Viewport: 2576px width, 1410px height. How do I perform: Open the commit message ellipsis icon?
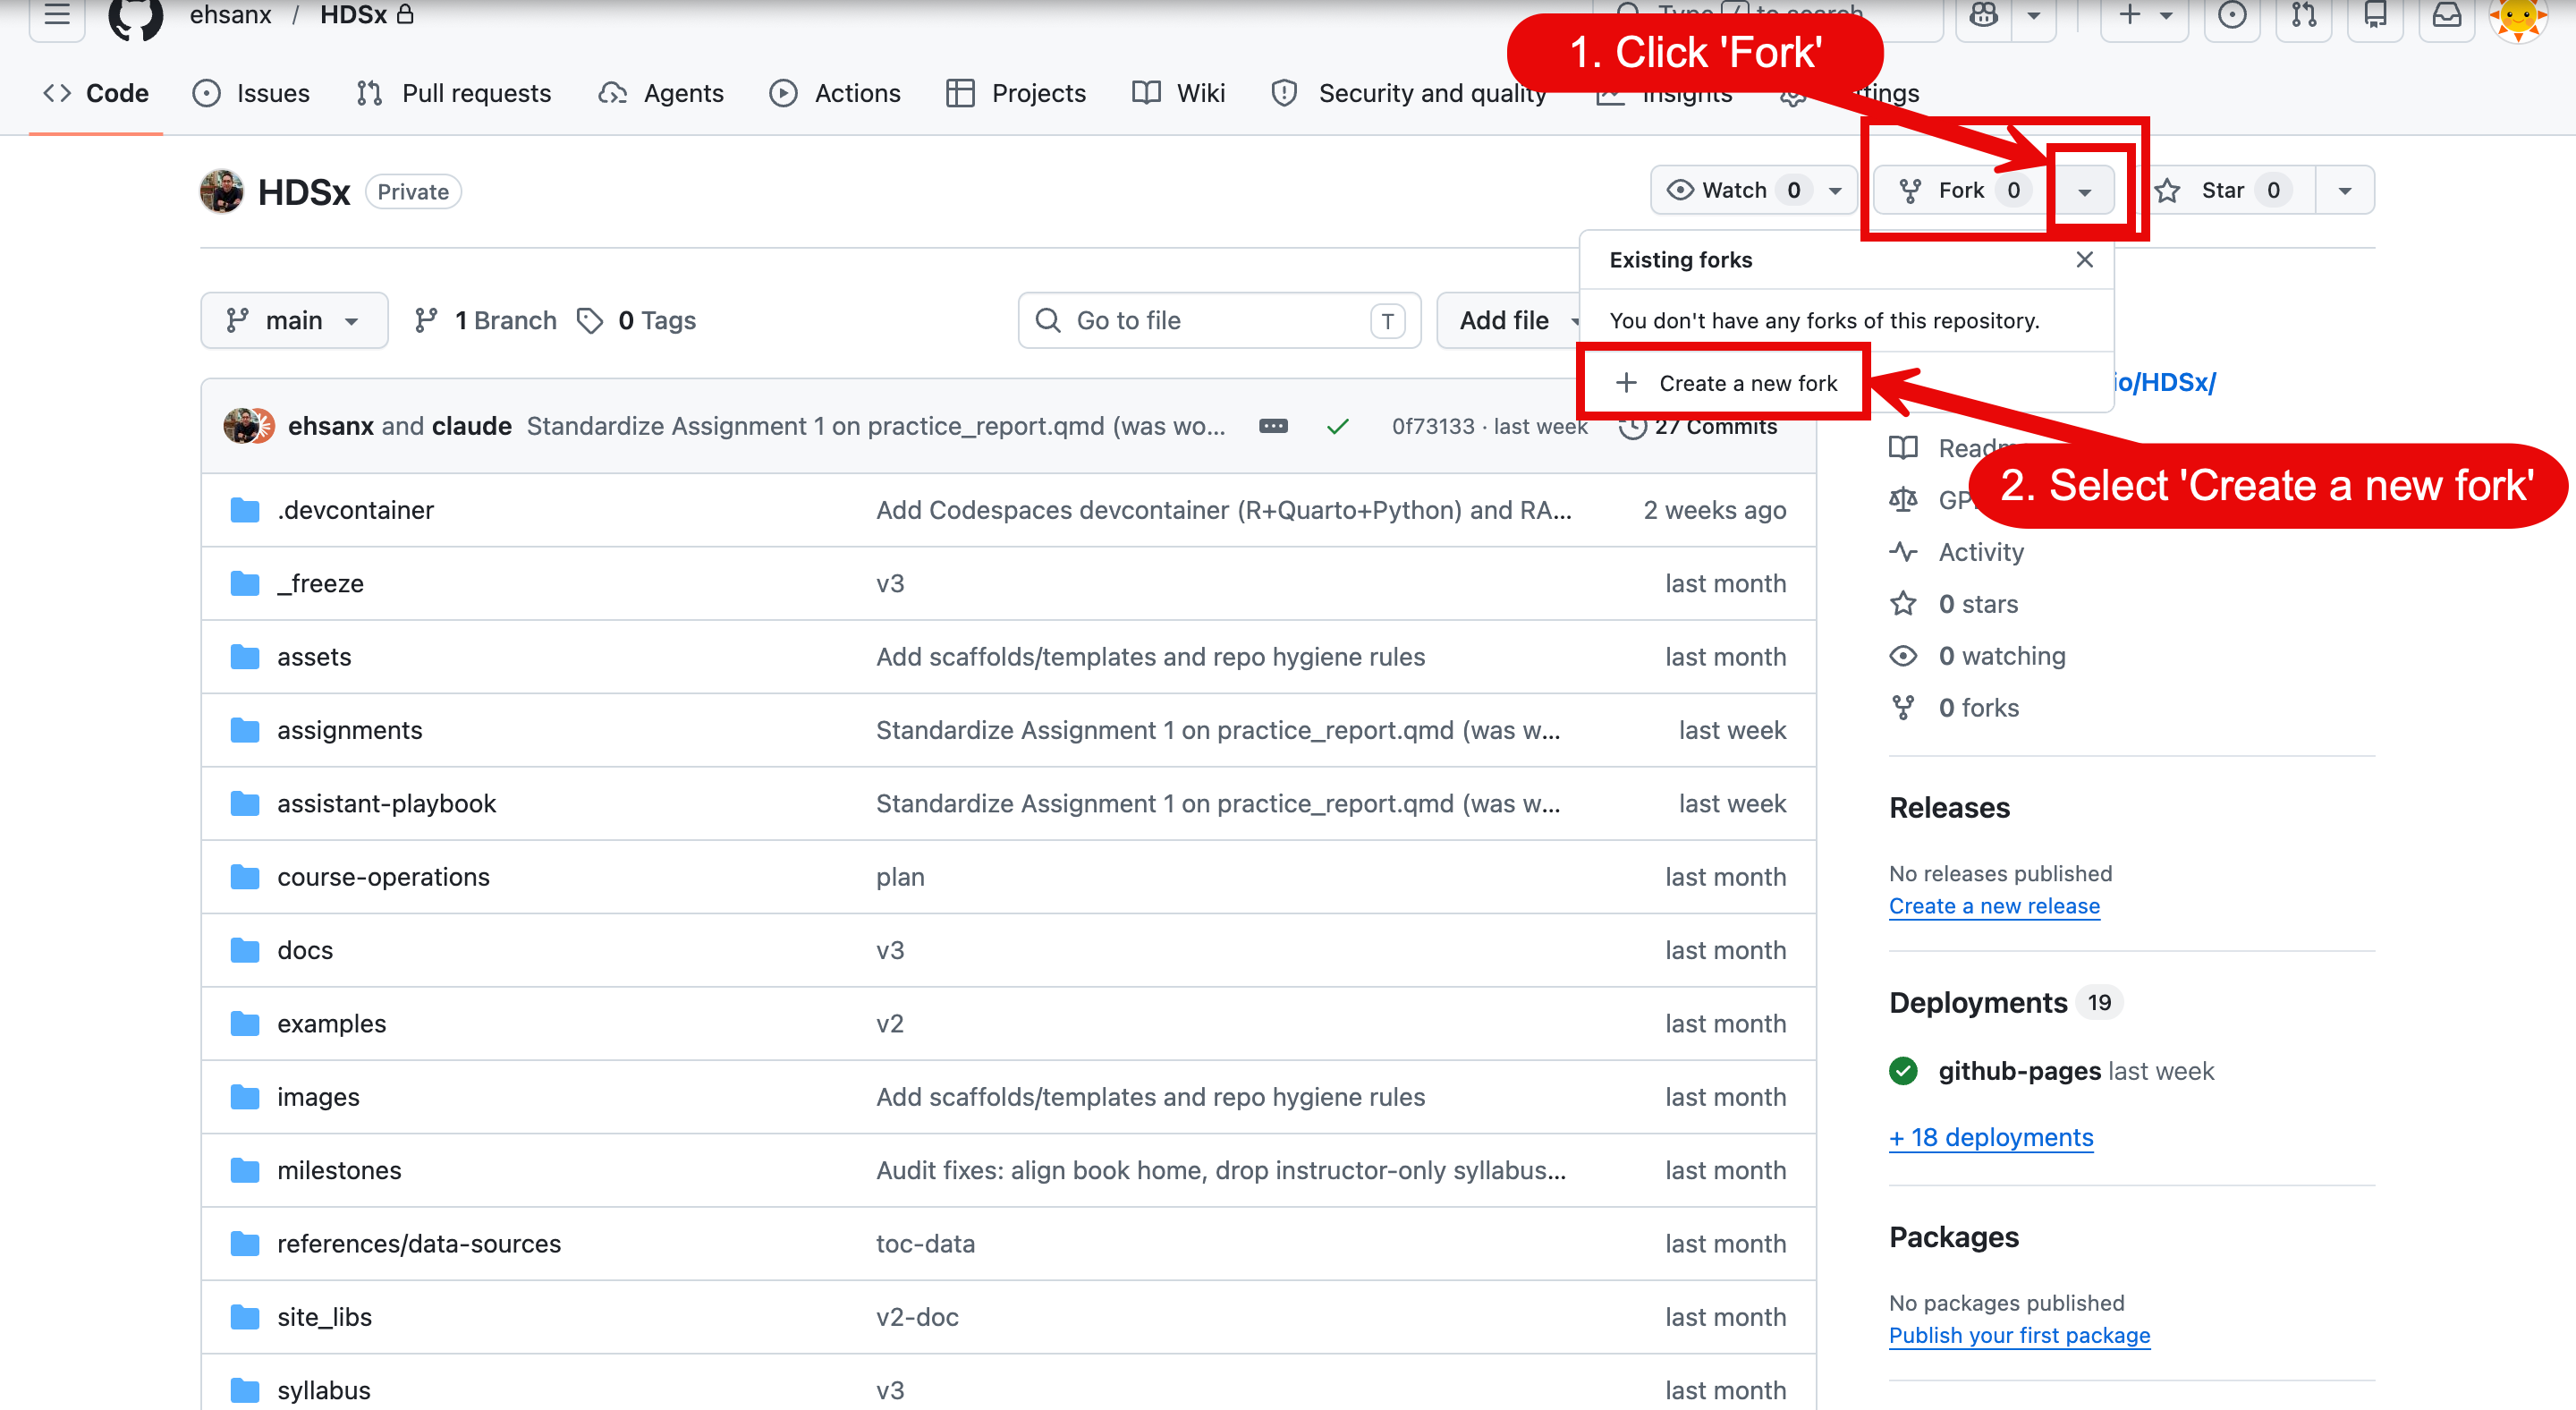1272,426
